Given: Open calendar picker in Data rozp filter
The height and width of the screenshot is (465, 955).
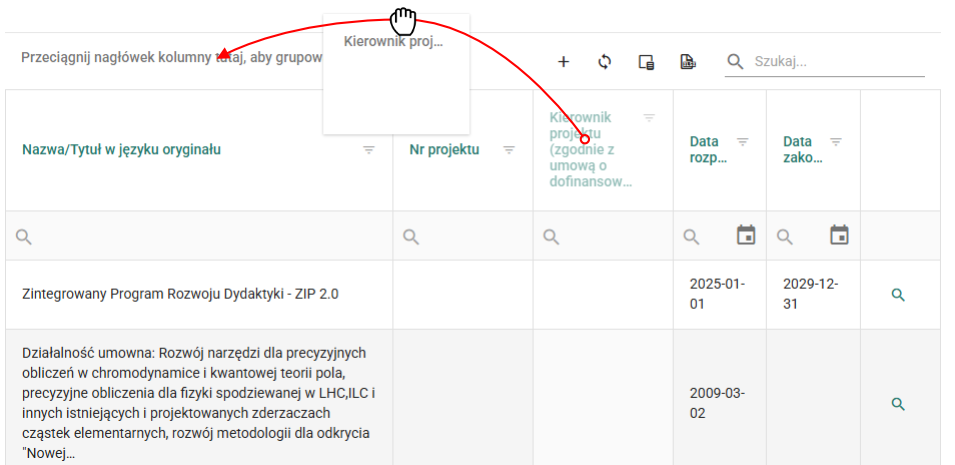Looking at the screenshot, I should point(745,236).
